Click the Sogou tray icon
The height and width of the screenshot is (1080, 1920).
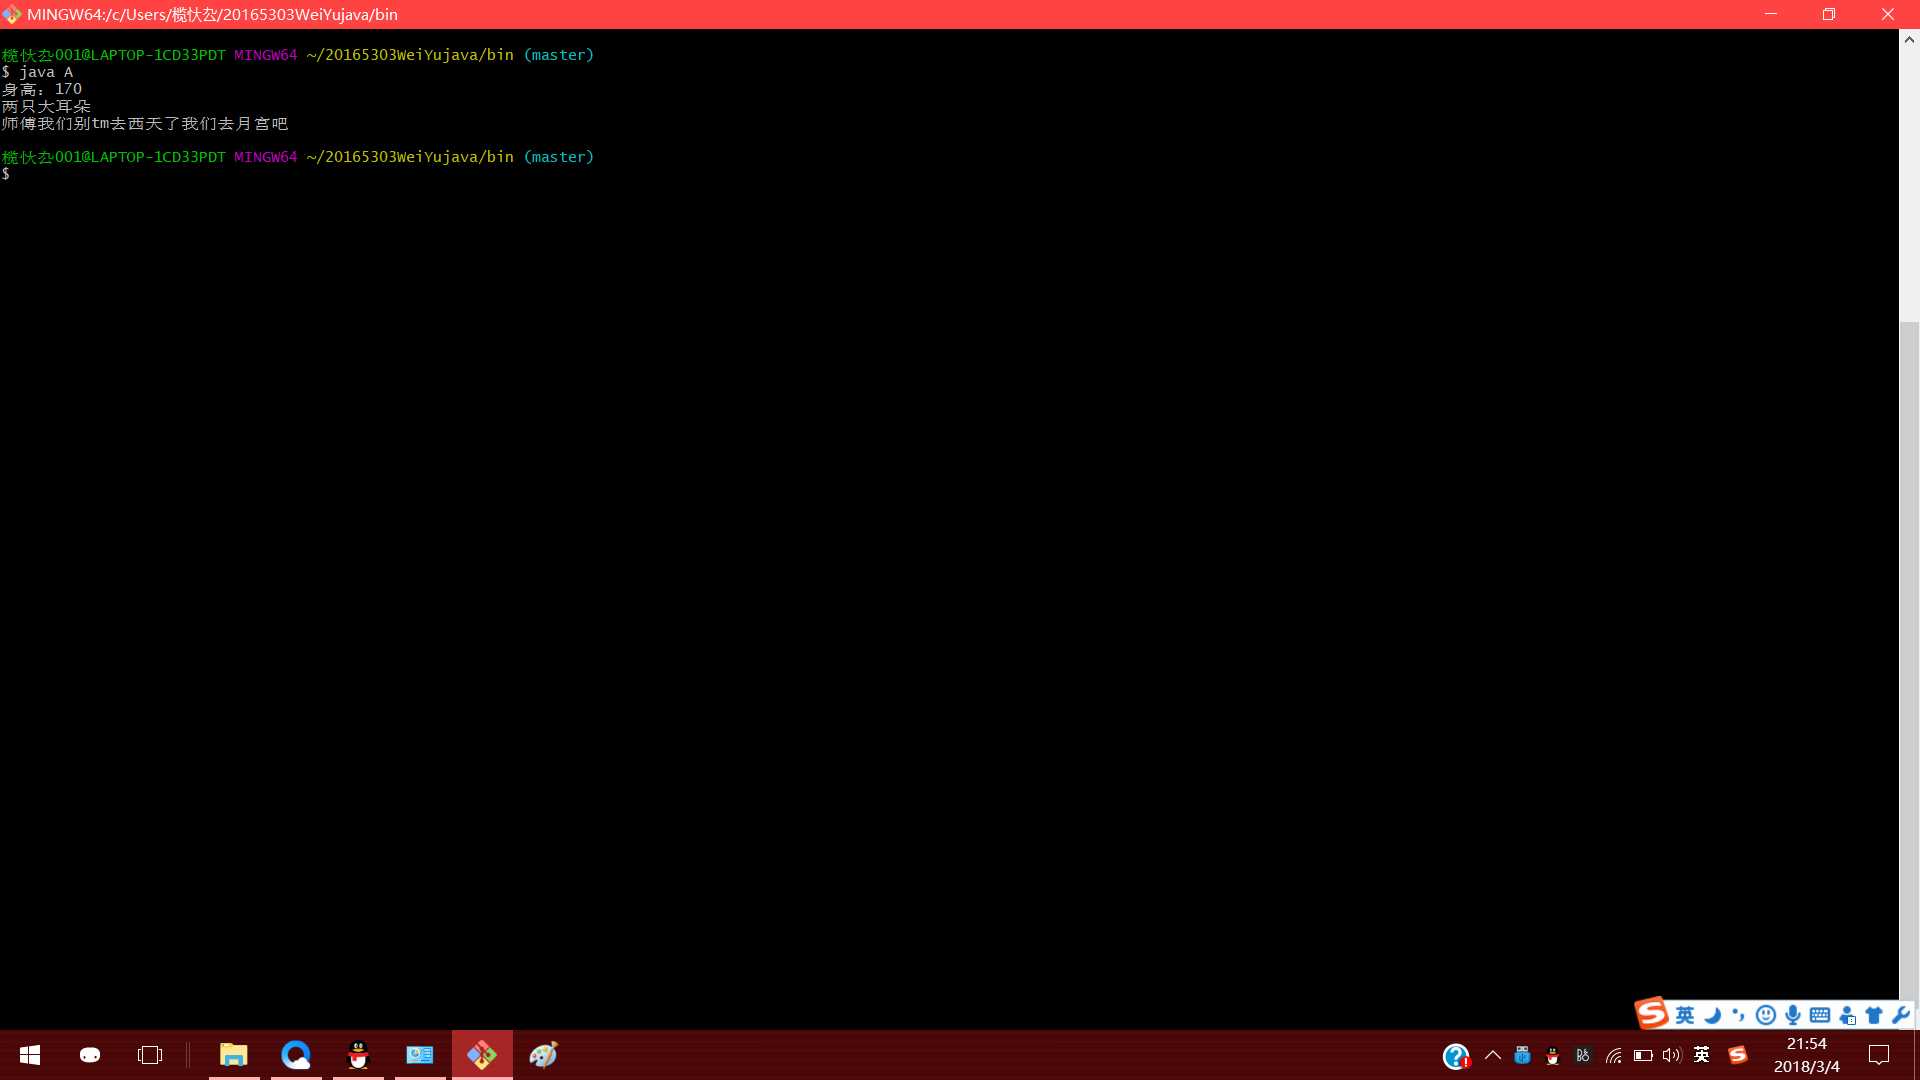[1738, 1055]
